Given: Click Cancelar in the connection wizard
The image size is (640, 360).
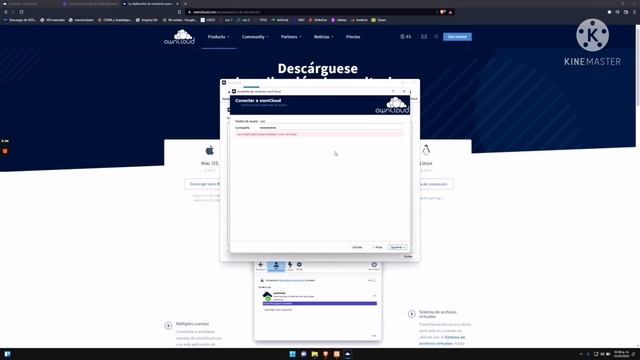Looking at the screenshot, I should coord(357,247).
